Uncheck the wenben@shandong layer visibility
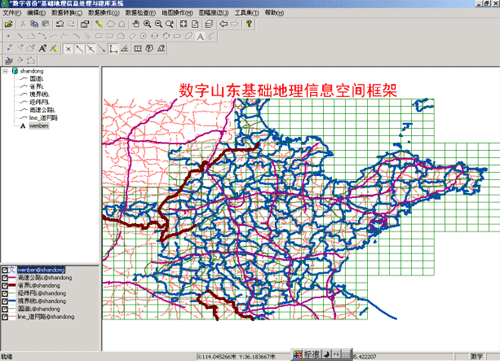The height and width of the screenshot is (361, 500). tap(5, 270)
